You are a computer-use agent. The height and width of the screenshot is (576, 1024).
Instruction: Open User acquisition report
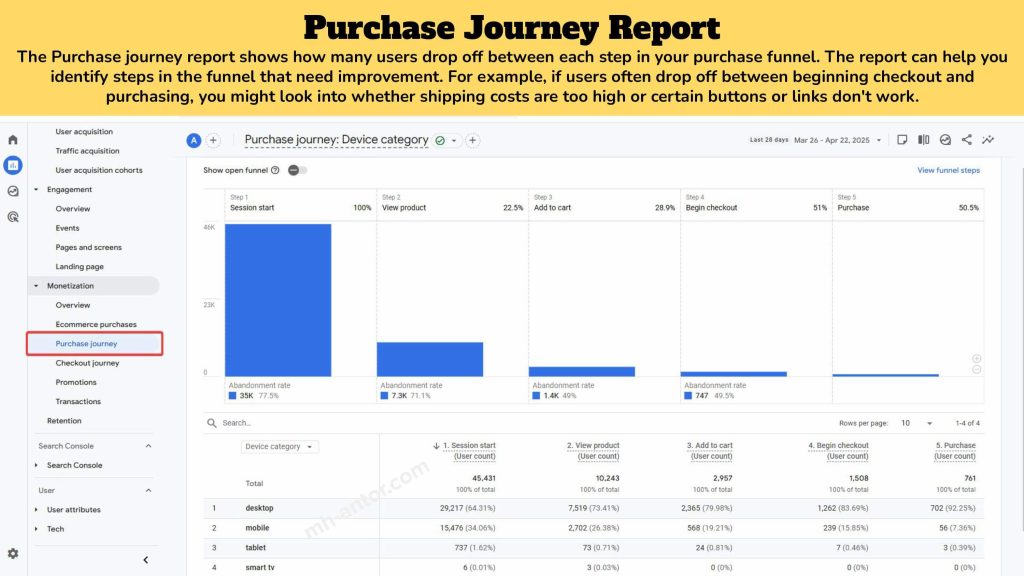[x=84, y=132]
